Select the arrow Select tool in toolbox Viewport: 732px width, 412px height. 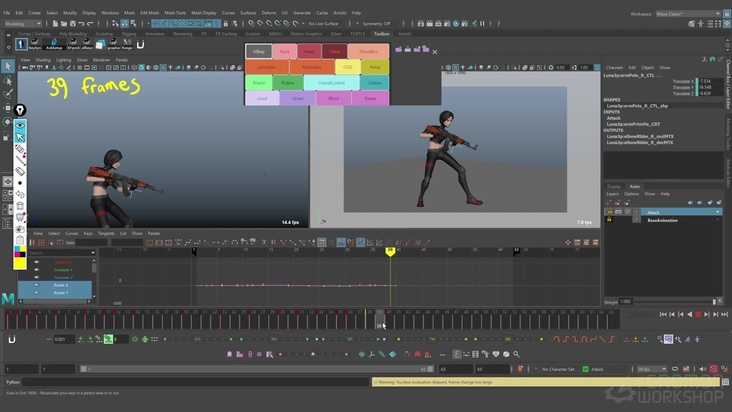[8, 67]
